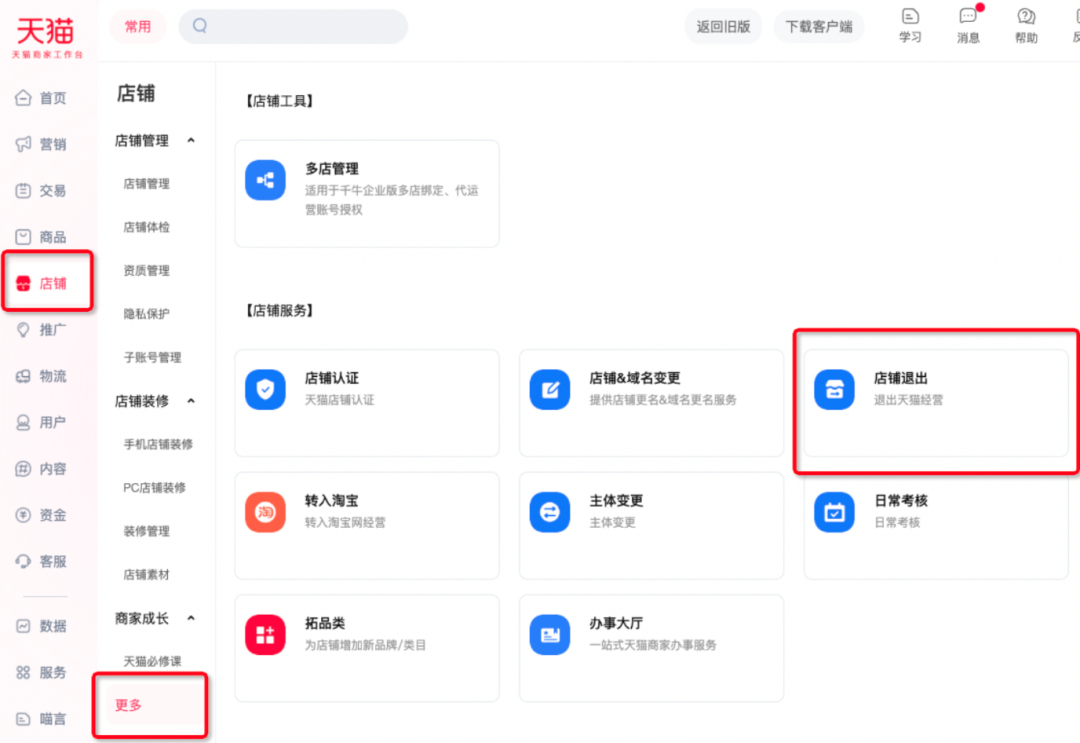Viewport: 1080px width, 743px height.
Task: Open 店铺素材 menu item
Action: (x=146, y=574)
